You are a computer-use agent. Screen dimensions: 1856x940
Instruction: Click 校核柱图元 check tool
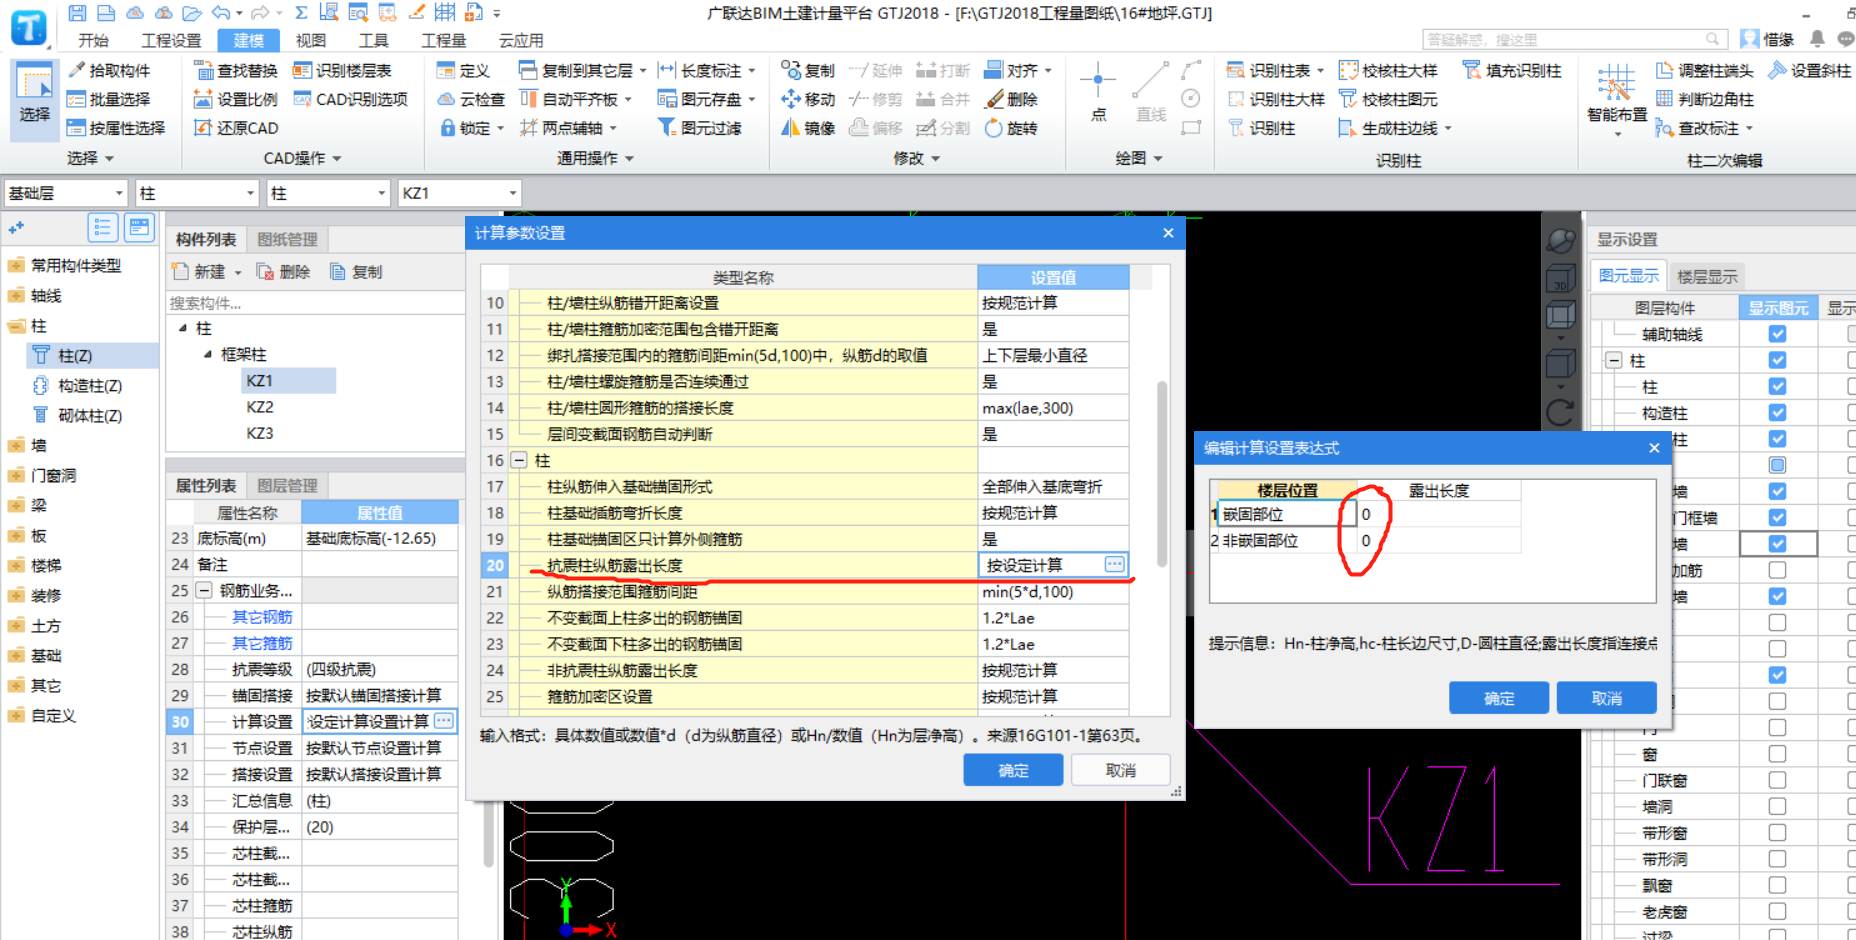pyautogui.click(x=1388, y=99)
